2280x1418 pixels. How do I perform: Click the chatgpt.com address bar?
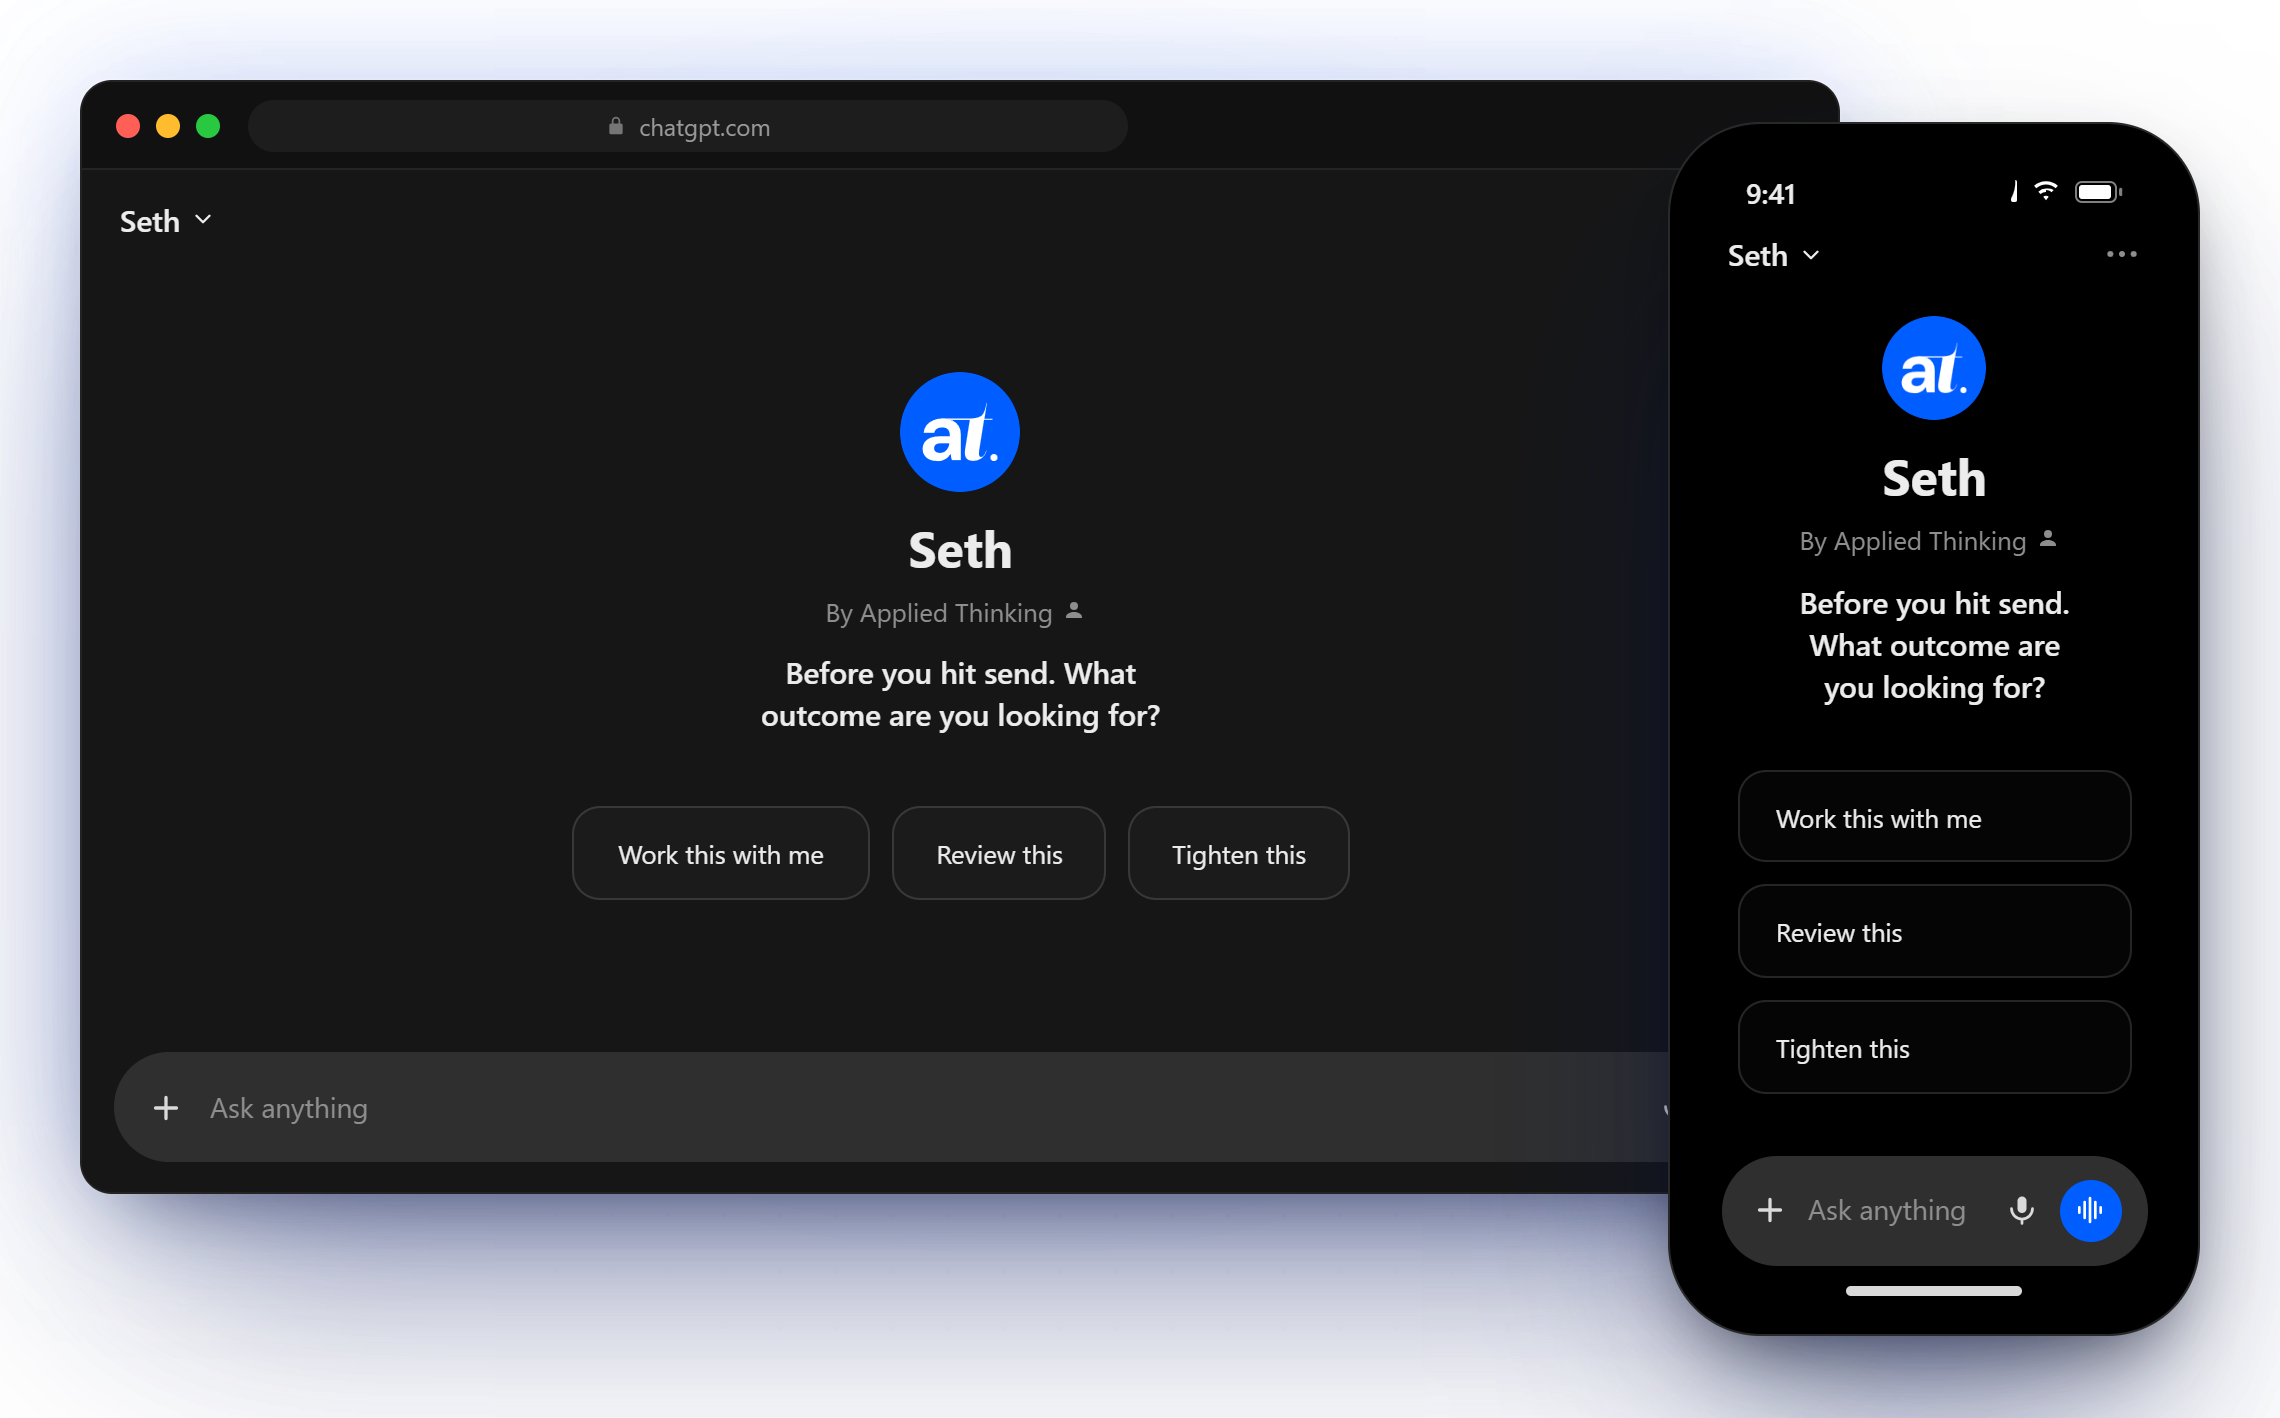688,126
